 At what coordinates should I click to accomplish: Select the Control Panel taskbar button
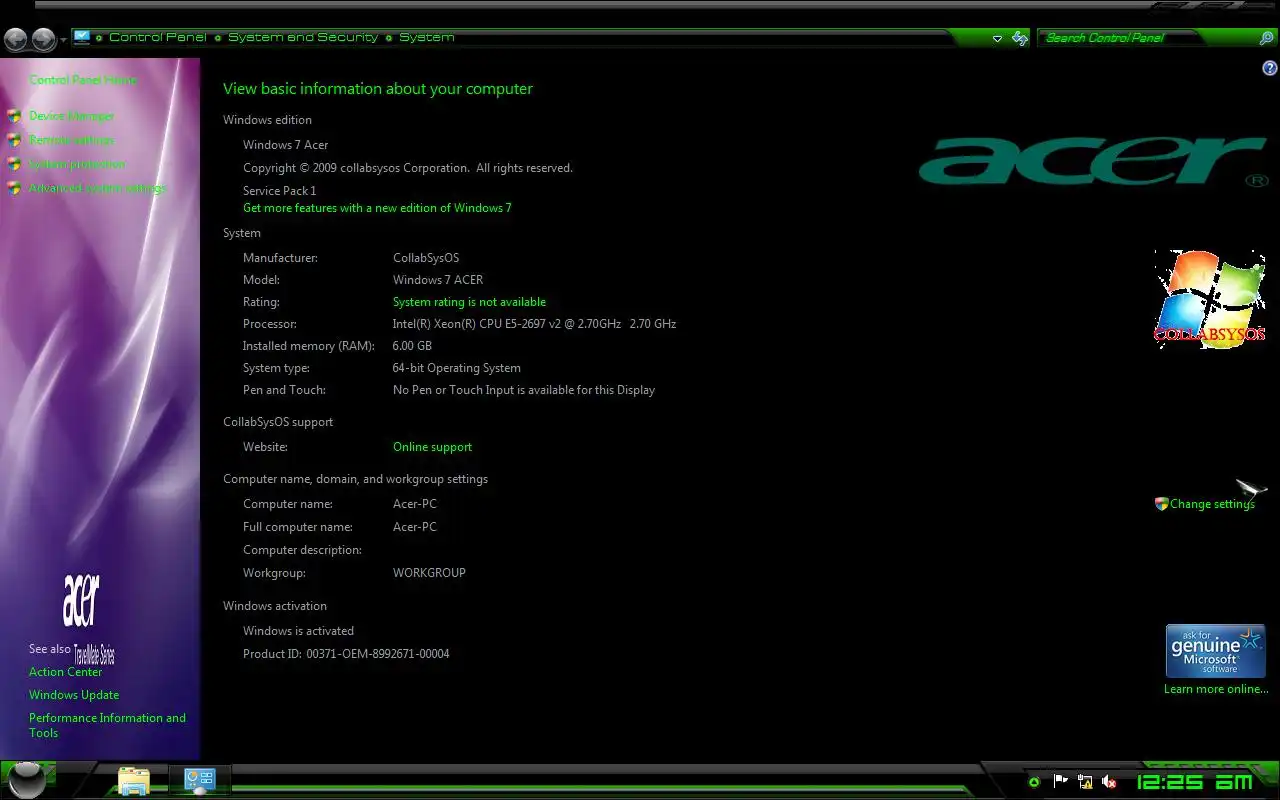tap(200, 781)
